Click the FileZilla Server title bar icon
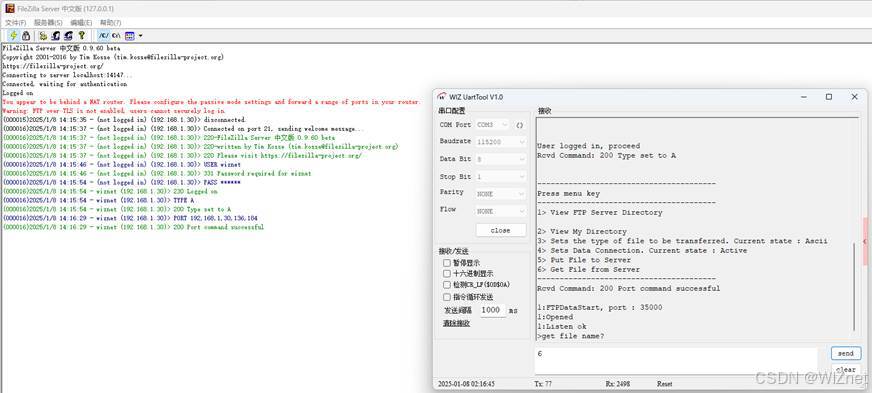872x393 pixels. [x=9, y=8]
